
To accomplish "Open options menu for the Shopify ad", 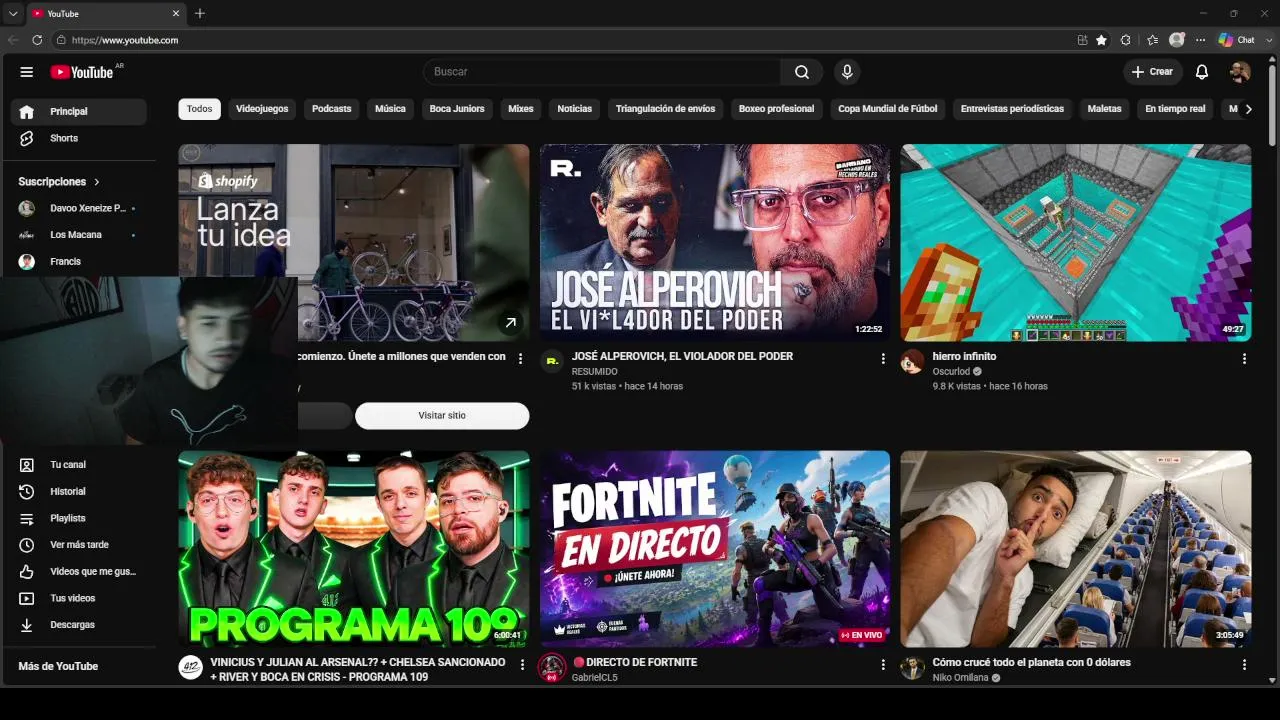I will [521, 359].
